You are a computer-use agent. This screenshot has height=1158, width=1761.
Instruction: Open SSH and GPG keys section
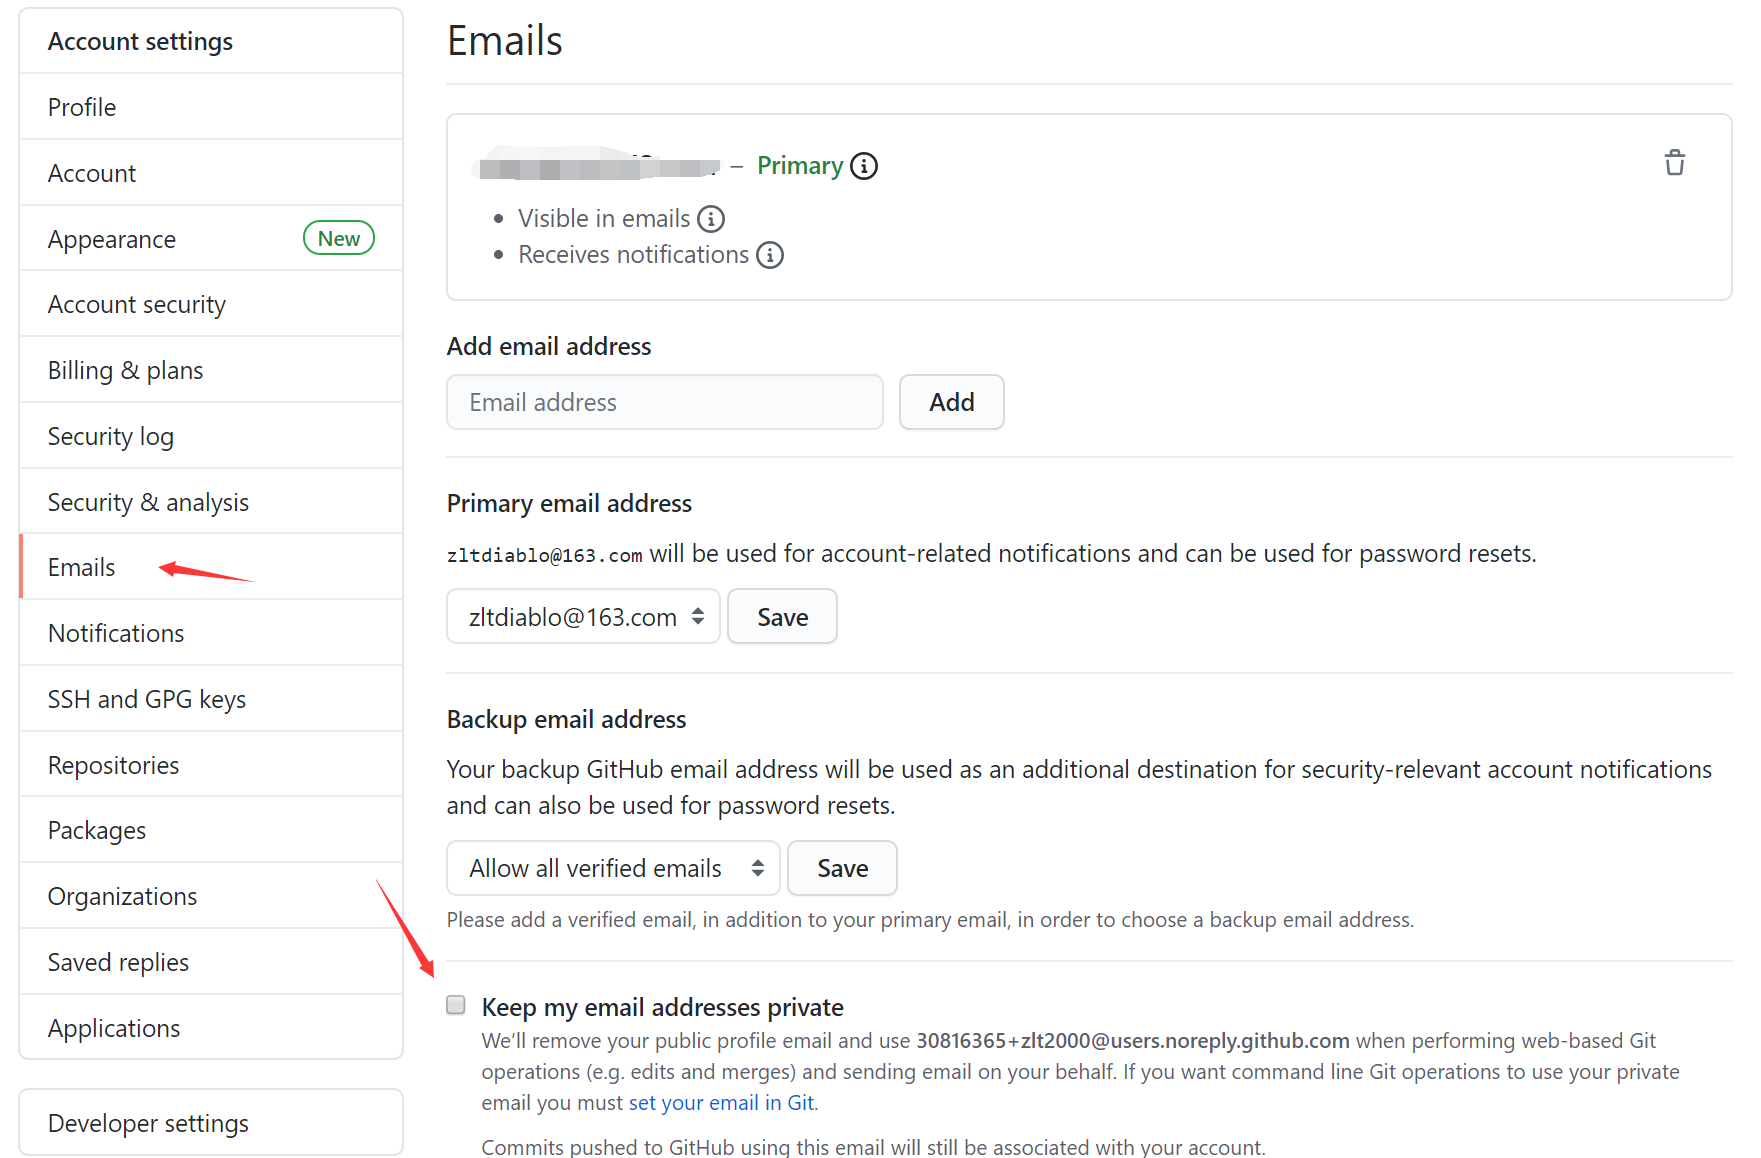(147, 699)
